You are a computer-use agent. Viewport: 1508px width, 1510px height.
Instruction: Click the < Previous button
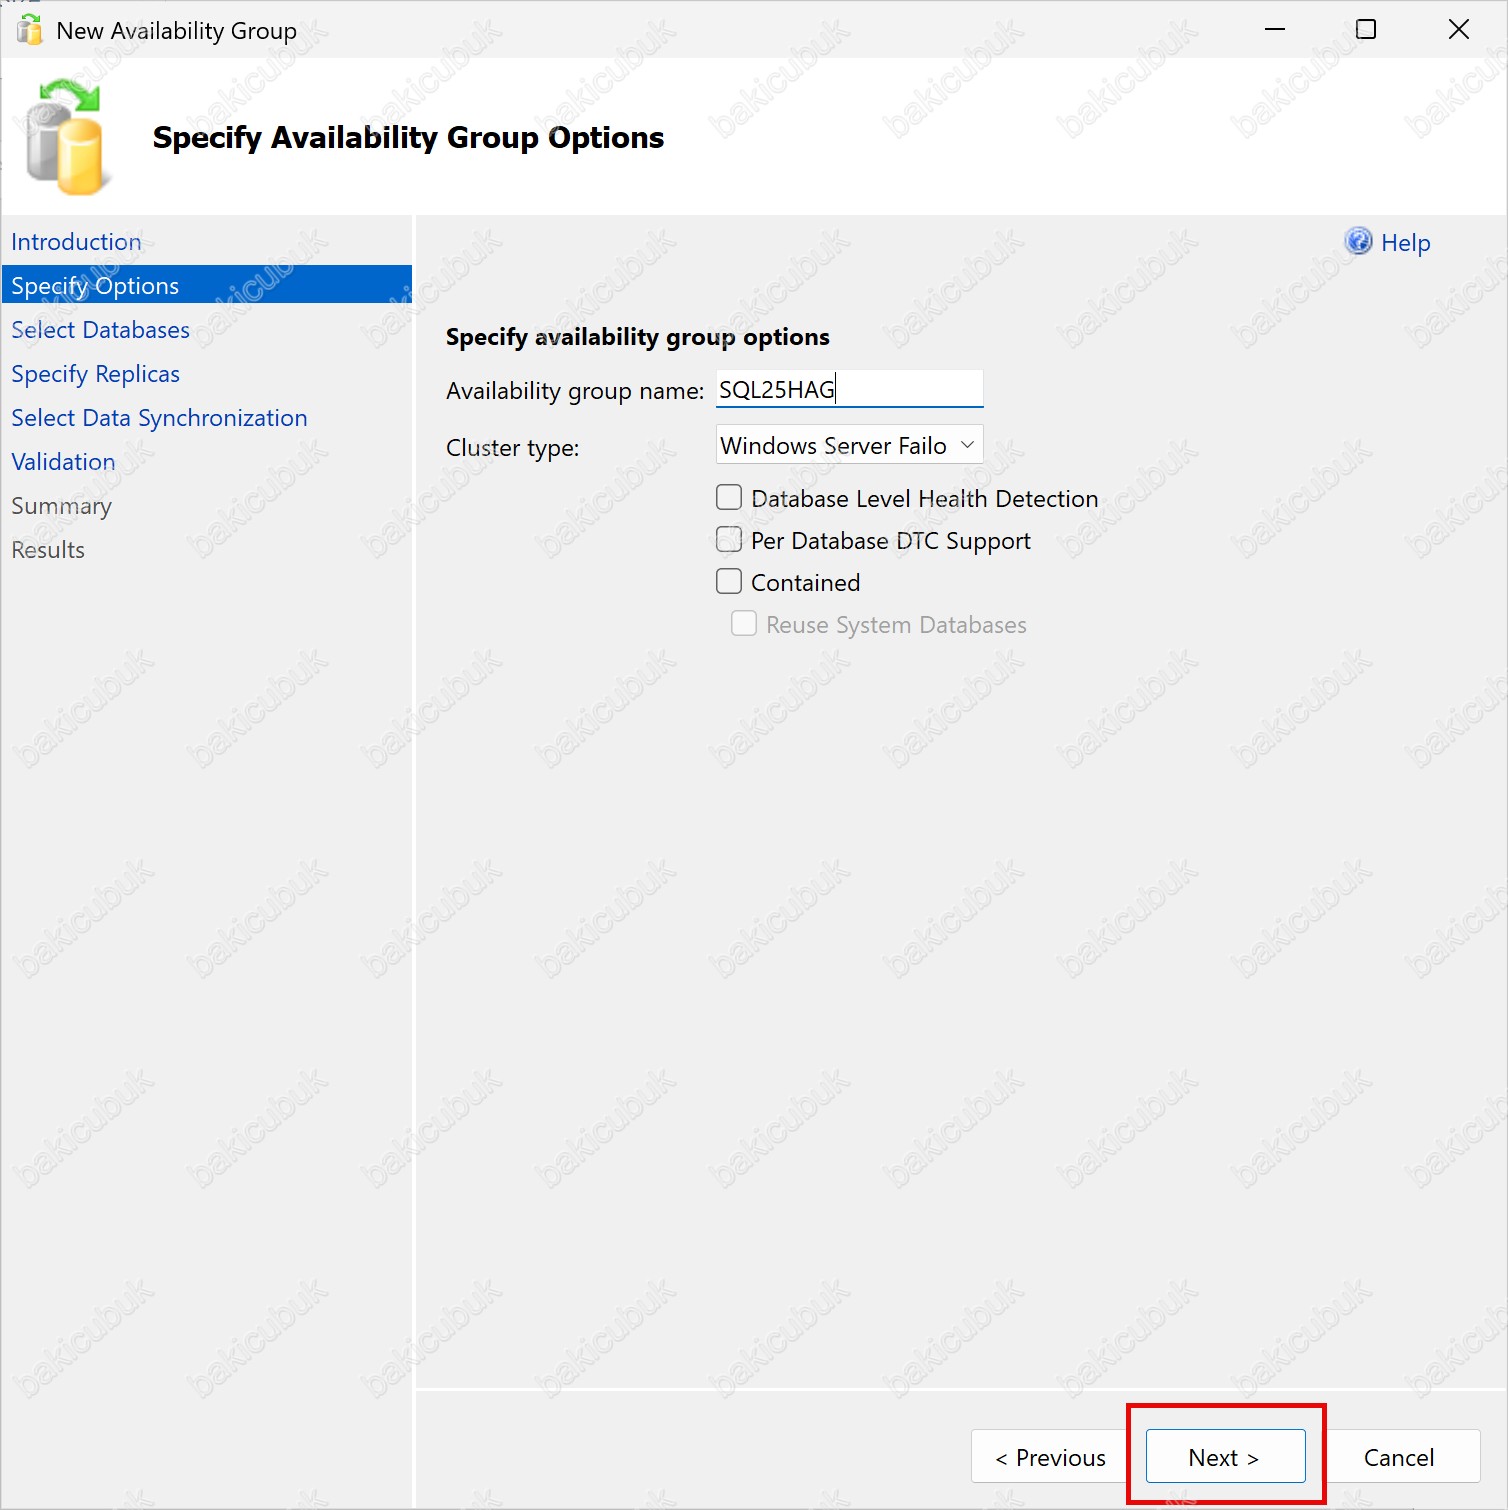coord(1050,1457)
